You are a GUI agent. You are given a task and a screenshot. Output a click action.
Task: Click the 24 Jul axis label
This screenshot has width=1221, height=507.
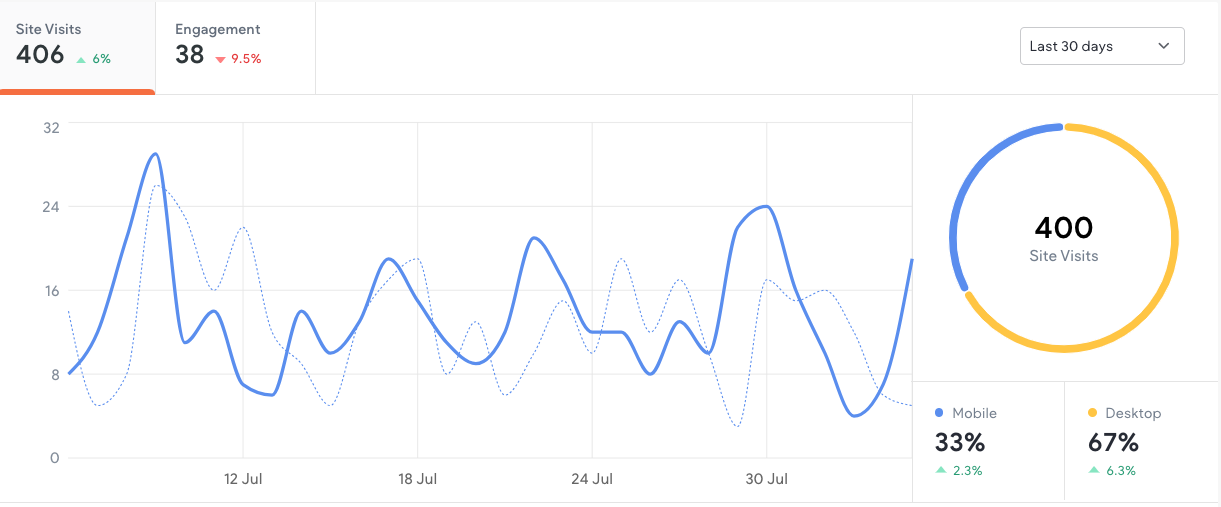592,479
